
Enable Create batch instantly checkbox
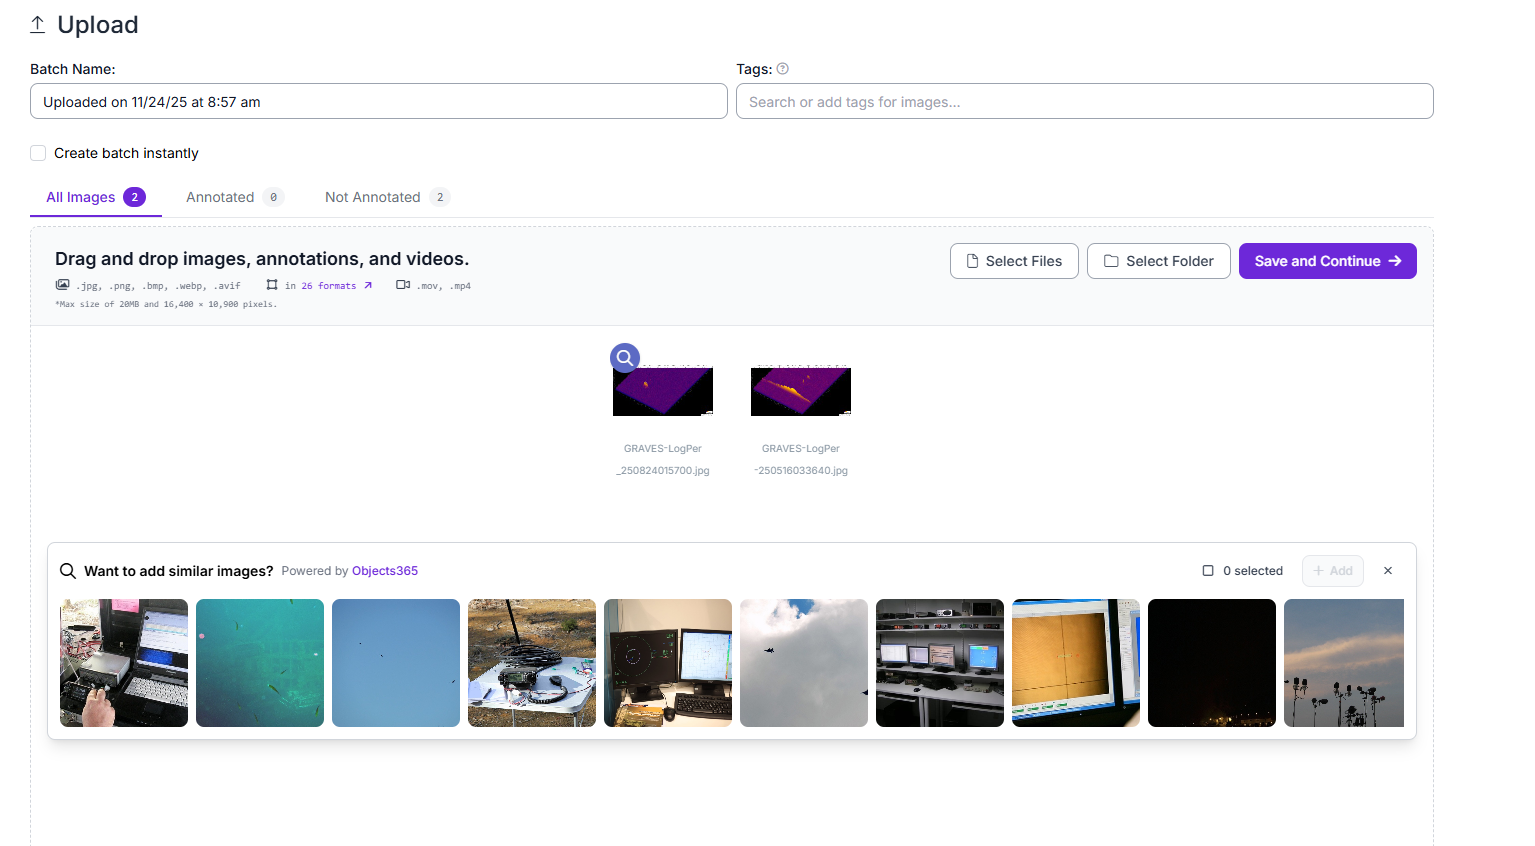[x=38, y=153]
